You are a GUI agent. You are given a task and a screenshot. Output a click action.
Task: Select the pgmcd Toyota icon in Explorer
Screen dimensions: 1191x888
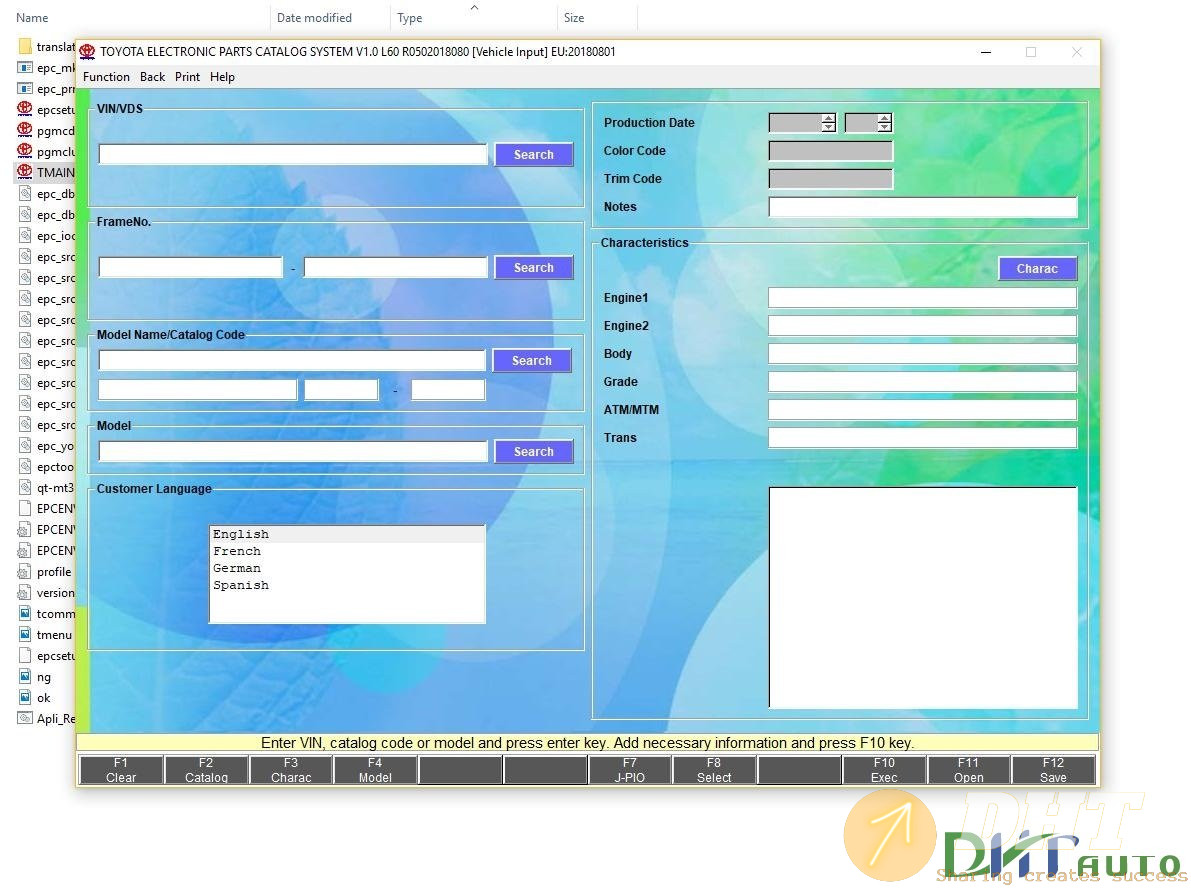point(25,130)
